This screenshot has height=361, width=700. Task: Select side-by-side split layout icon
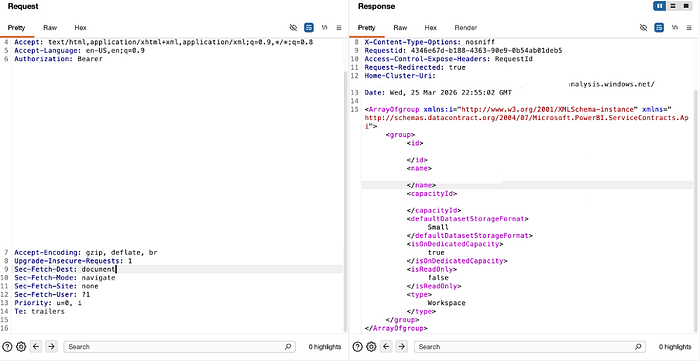[x=659, y=6]
